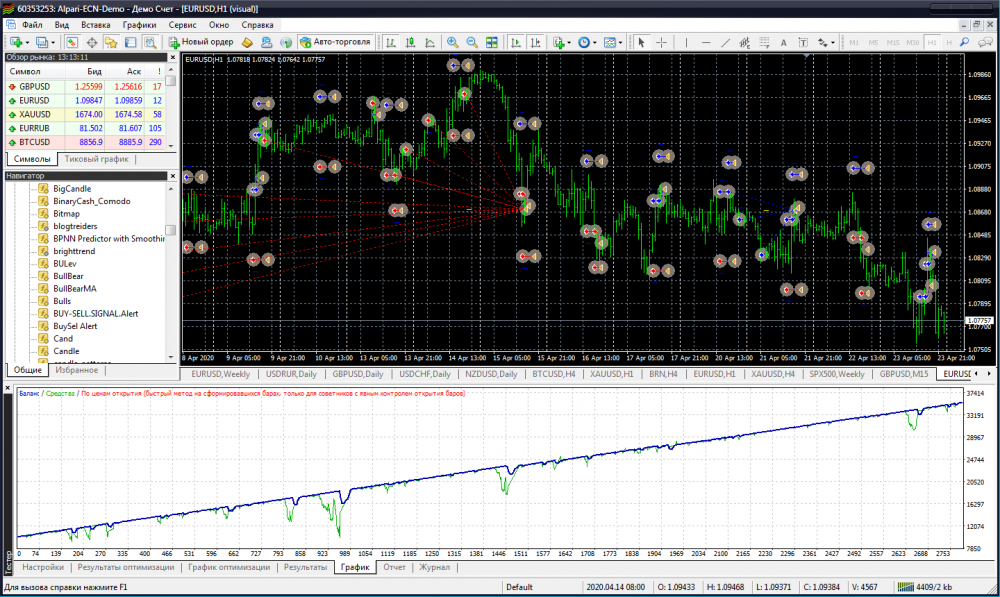This screenshot has height=597, width=1000.
Task: Select the XAUUSD symbol row
Action: pyautogui.click(x=85, y=114)
